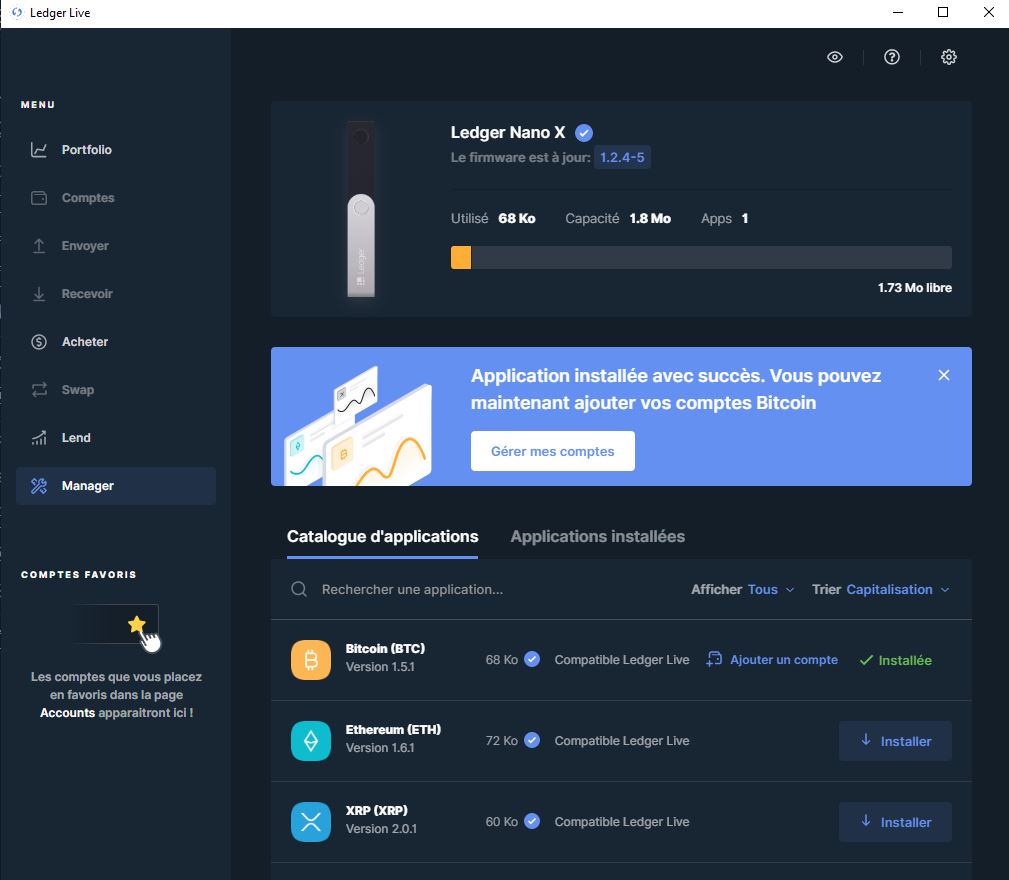Click the Ledger Nano X device image
The width and height of the screenshot is (1009, 880).
(x=361, y=209)
